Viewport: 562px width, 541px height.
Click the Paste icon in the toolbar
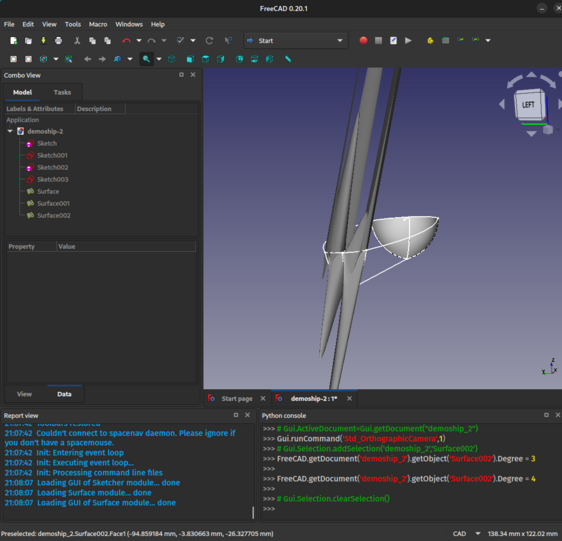tap(107, 41)
